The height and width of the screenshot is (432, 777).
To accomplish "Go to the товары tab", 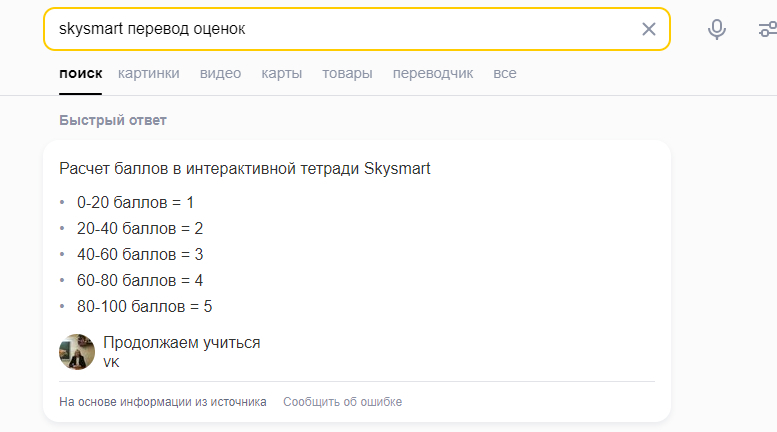I will [x=347, y=73].
